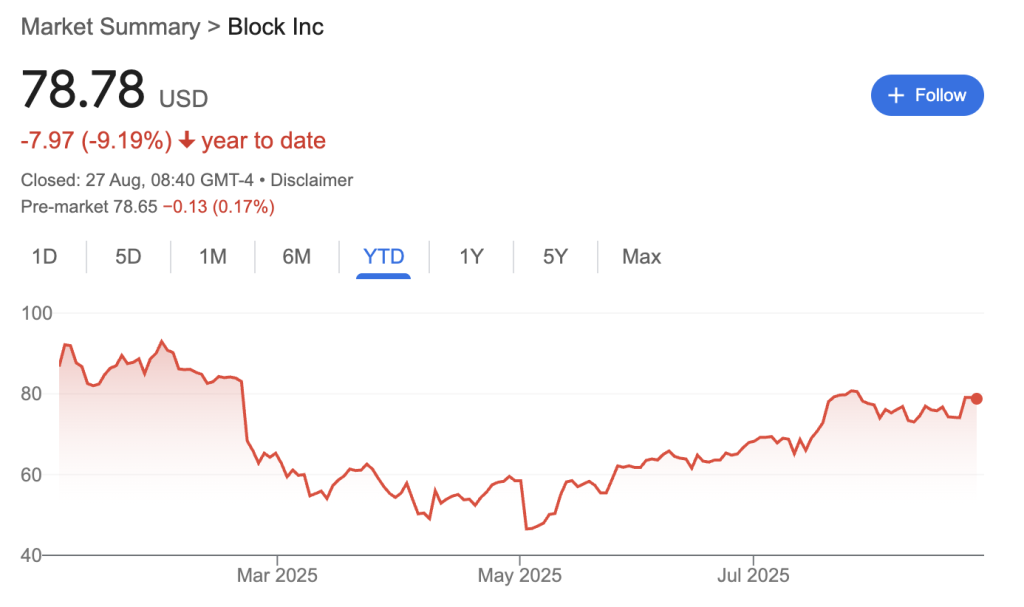Click the Mar 2025 axis label
Screen dimensions: 1024x607
pyautogui.click(x=277, y=576)
